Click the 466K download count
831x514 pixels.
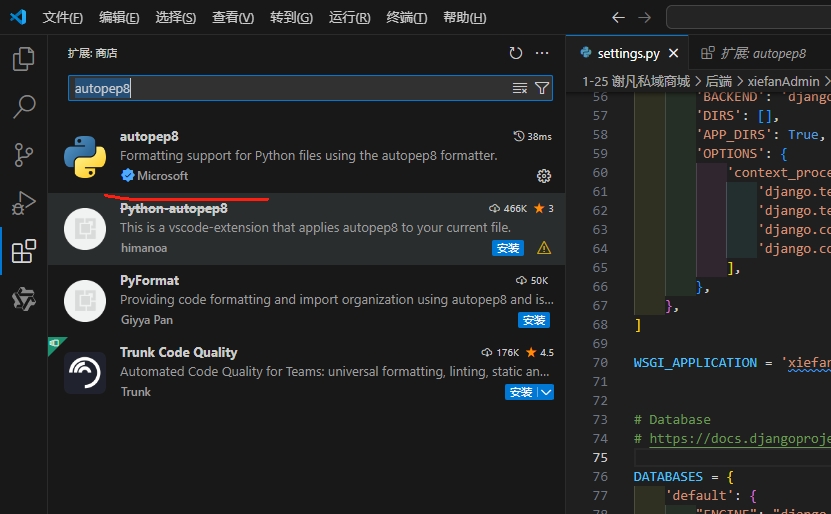tap(508, 209)
